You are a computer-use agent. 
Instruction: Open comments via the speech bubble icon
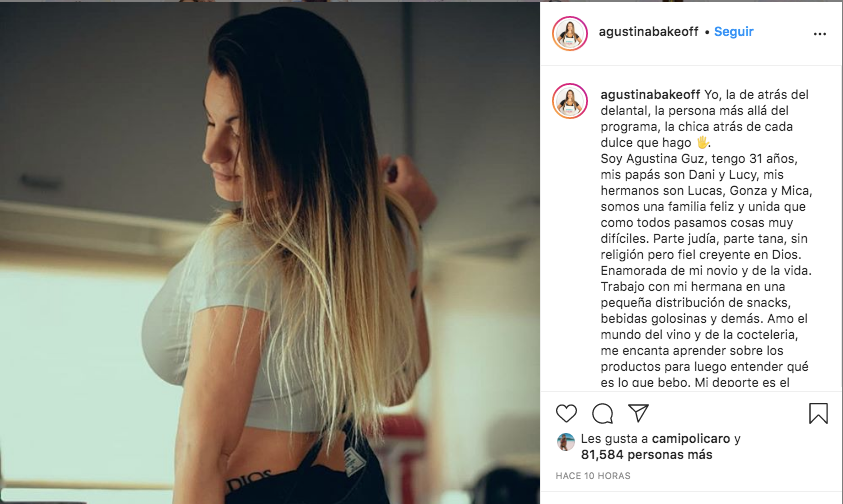(x=602, y=414)
